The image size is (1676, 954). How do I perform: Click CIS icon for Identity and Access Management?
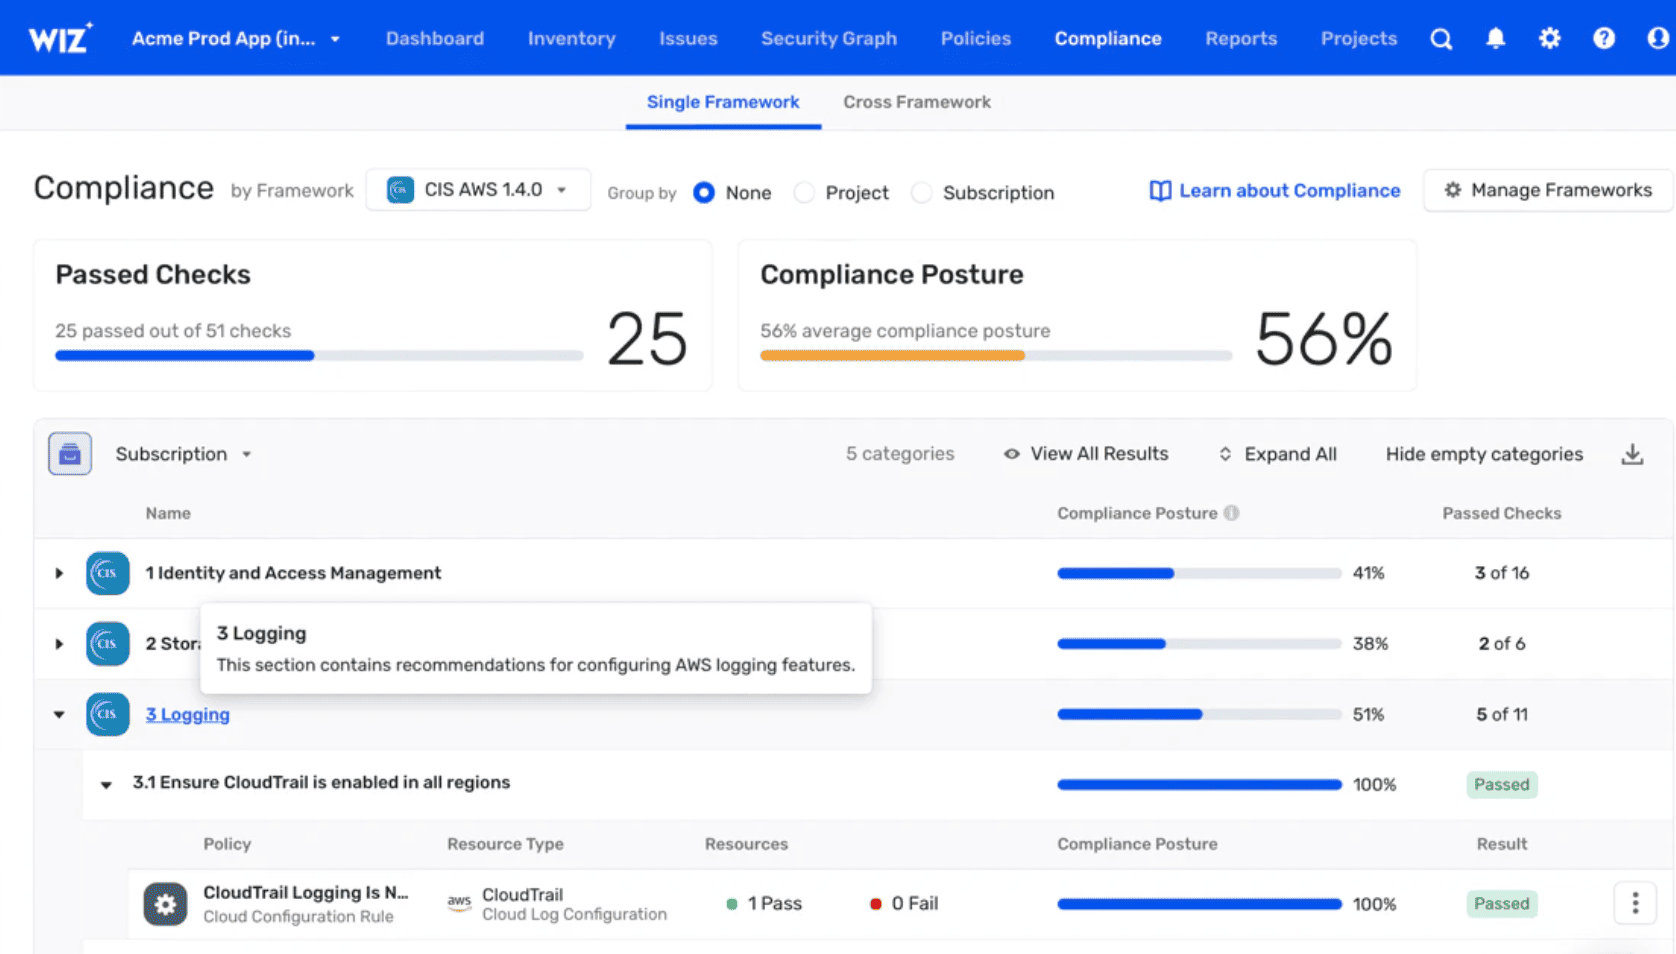pyautogui.click(x=107, y=573)
